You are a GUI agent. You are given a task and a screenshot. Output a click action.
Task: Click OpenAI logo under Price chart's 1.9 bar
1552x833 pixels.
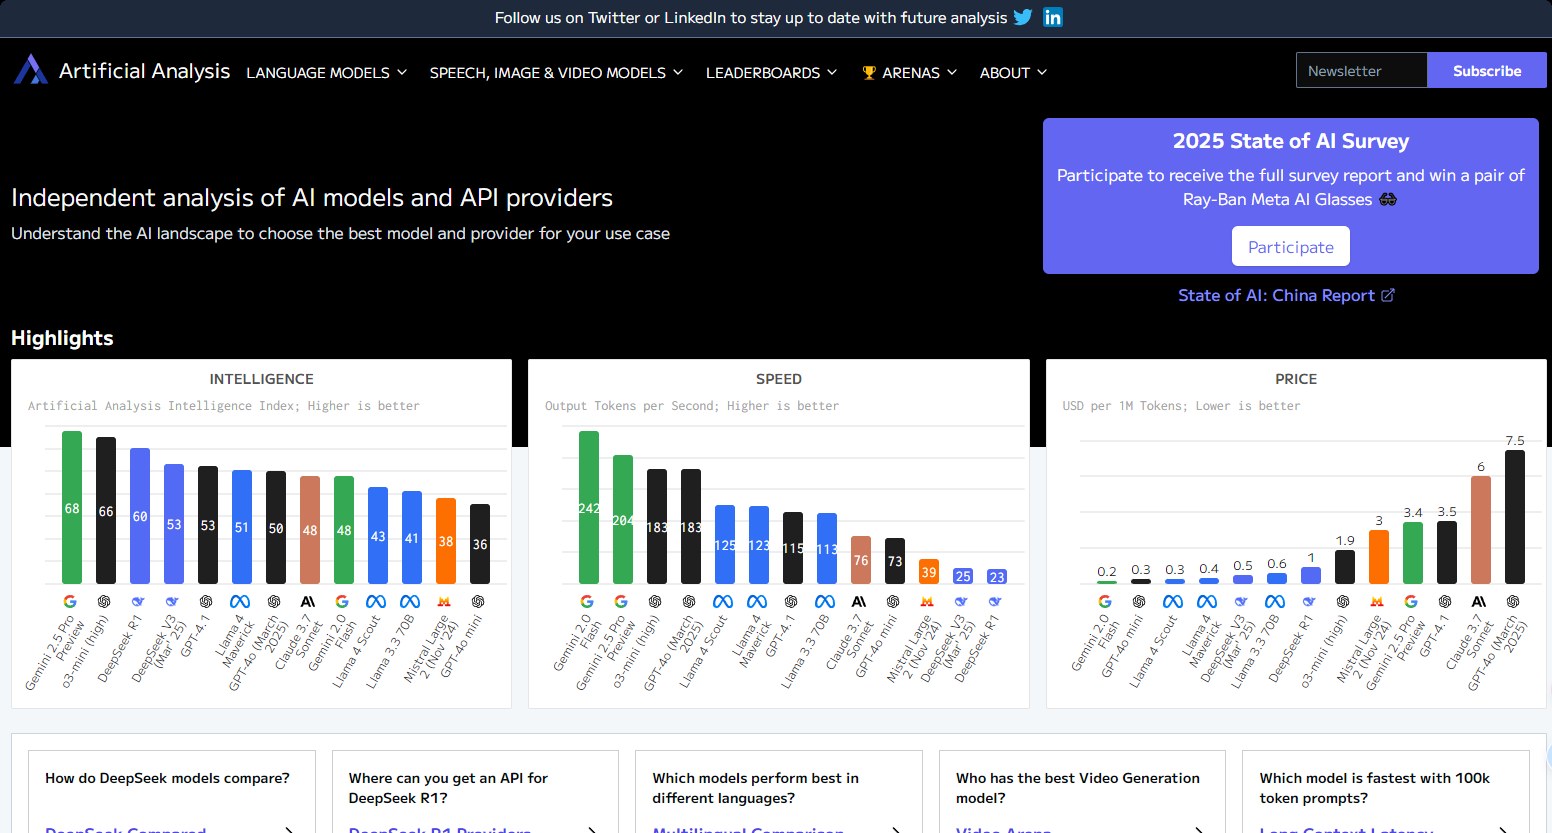[x=1343, y=601]
